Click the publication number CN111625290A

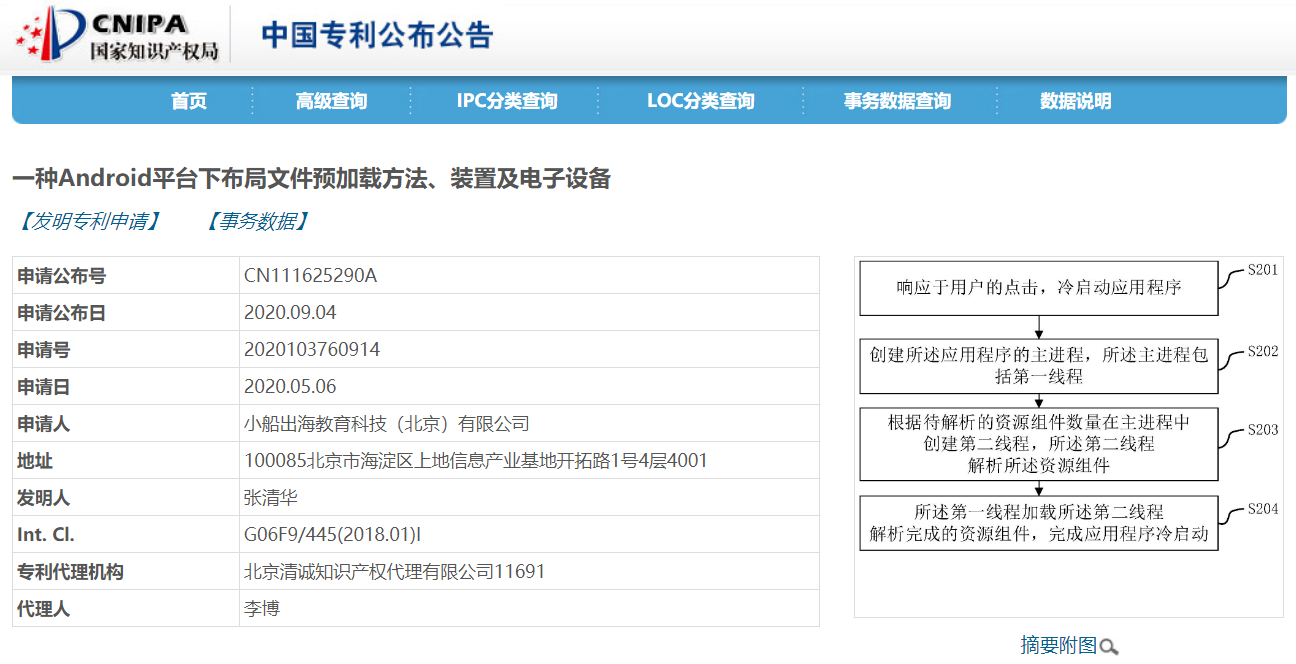310,276
